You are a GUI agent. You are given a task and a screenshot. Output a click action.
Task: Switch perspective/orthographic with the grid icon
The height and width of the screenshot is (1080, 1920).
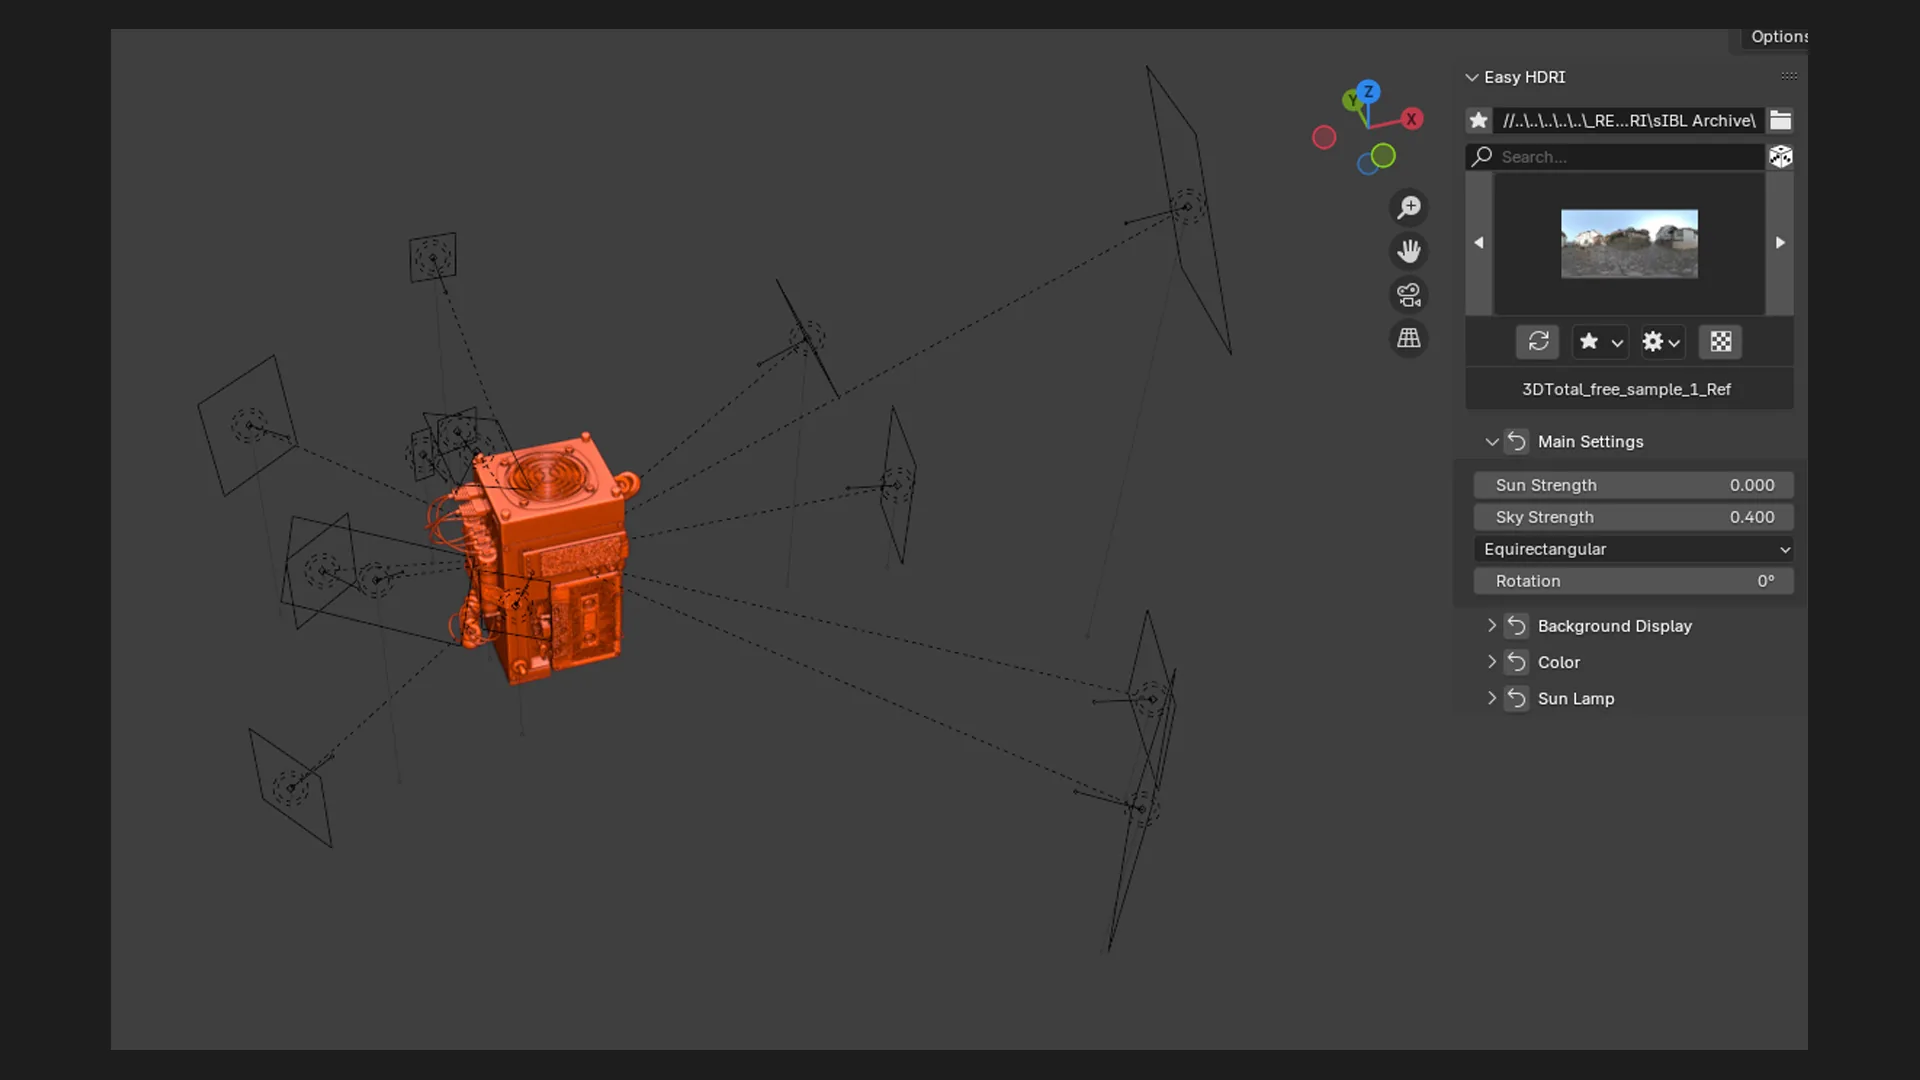(x=1409, y=339)
